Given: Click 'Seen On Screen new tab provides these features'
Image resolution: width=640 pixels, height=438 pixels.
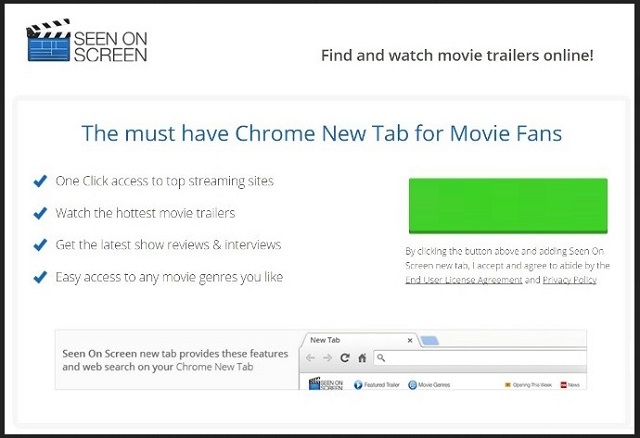Looking at the screenshot, I should tap(175, 354).
